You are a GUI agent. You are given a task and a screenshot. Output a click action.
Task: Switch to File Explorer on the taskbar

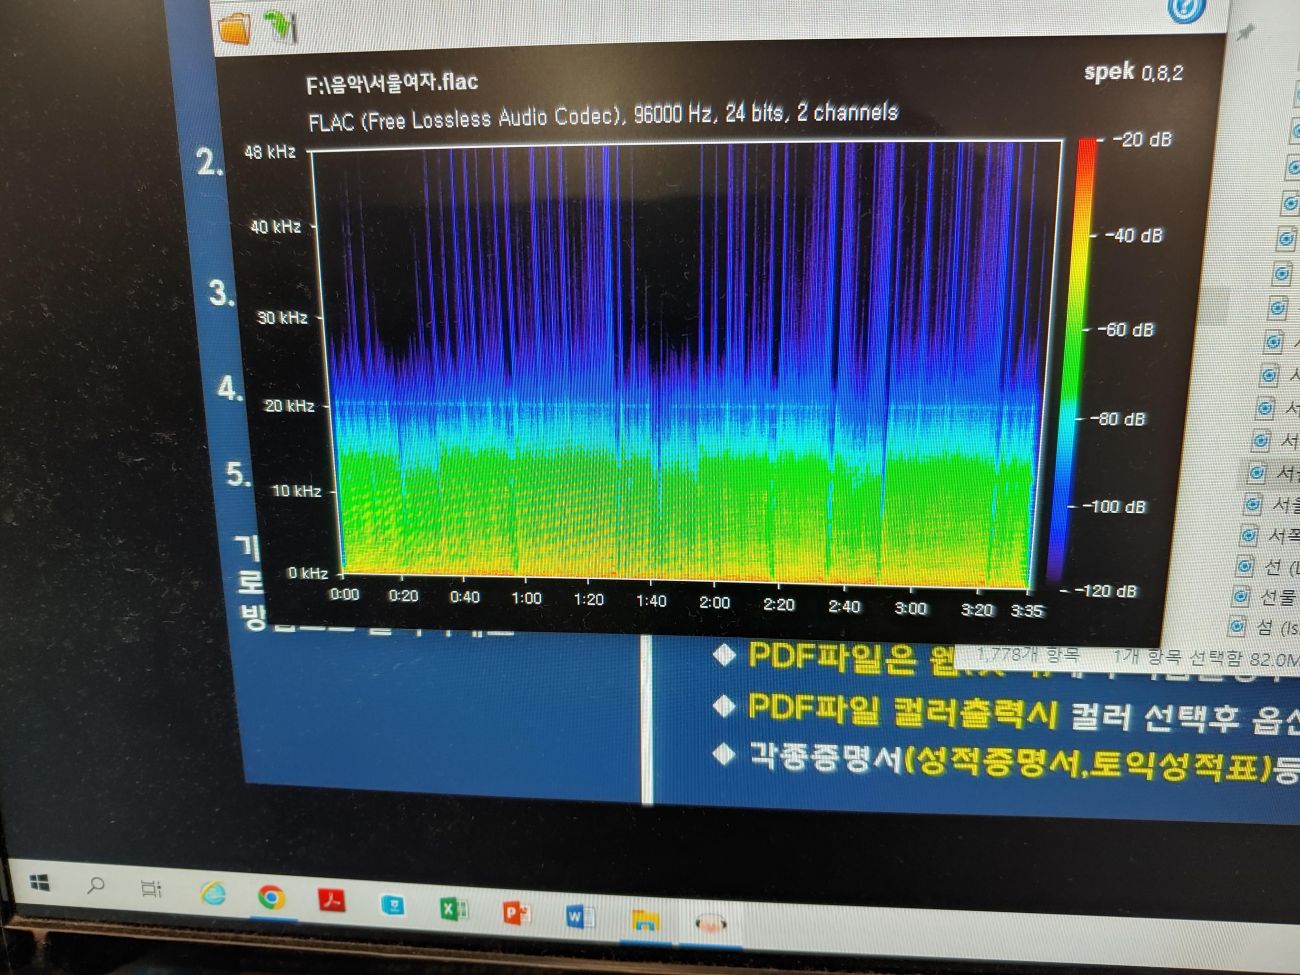pos(646,920)
